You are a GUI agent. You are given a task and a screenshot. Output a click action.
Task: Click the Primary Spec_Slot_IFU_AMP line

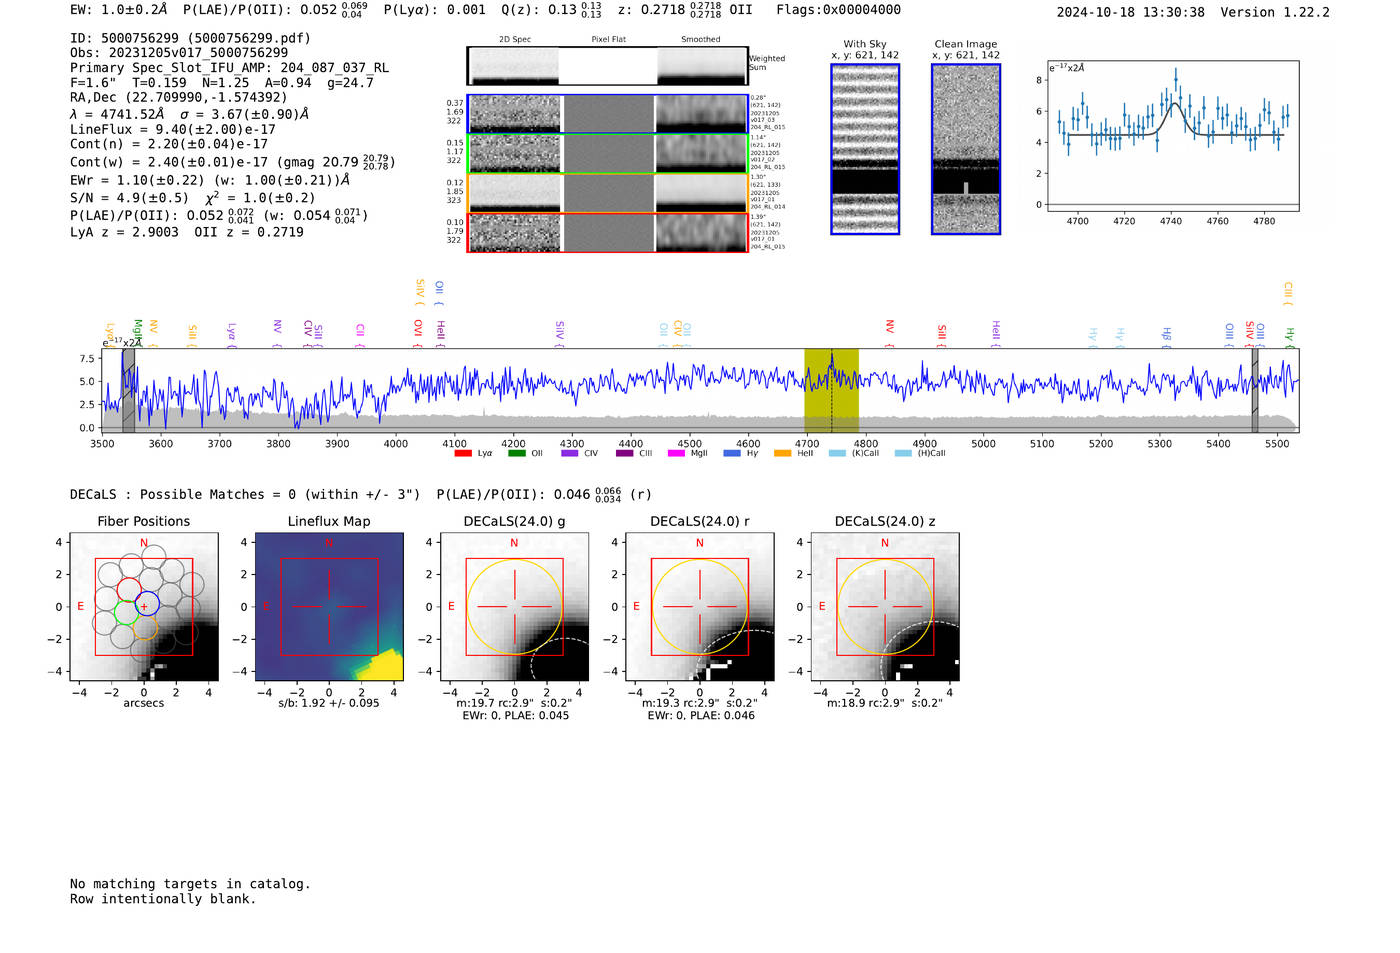[x=230, y=68]
